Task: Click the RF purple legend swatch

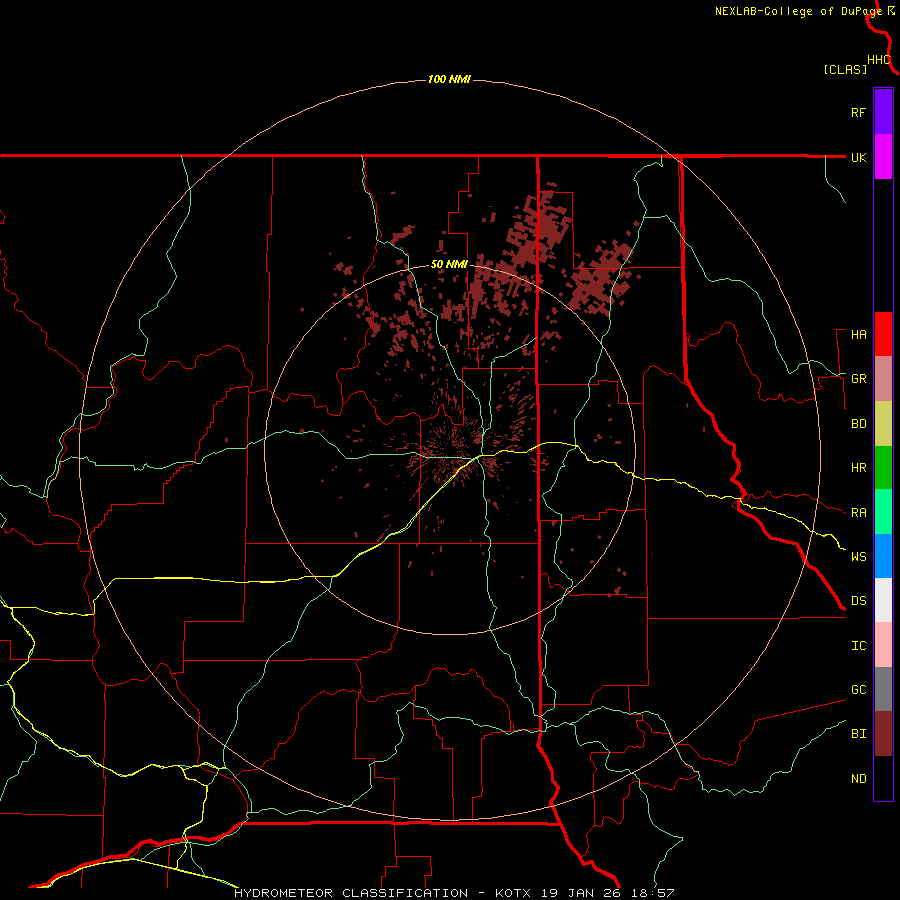Action: click(883, 112)
